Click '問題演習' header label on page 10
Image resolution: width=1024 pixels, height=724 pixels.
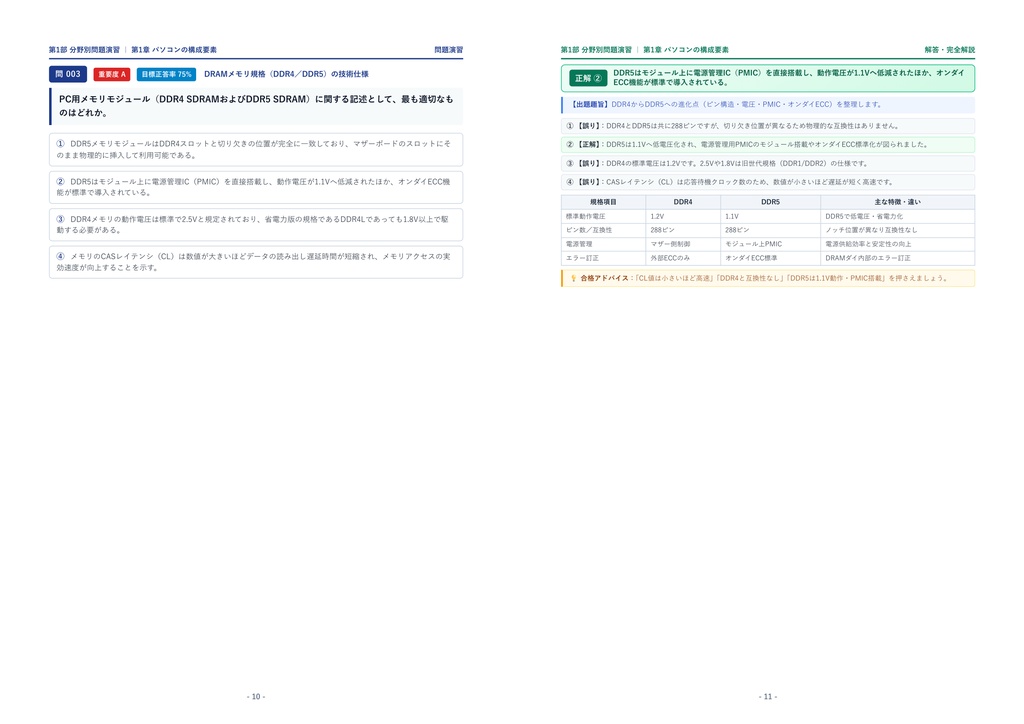coord(449,50)
